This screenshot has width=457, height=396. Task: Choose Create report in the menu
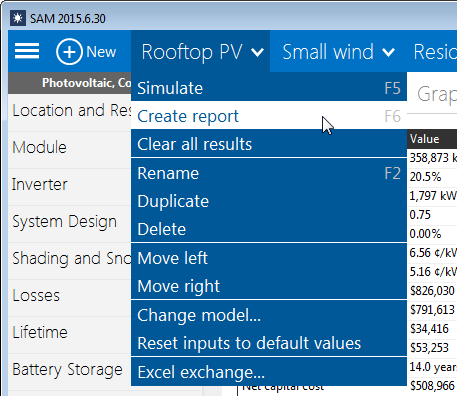pyautogui.click(x=269, y=116)
